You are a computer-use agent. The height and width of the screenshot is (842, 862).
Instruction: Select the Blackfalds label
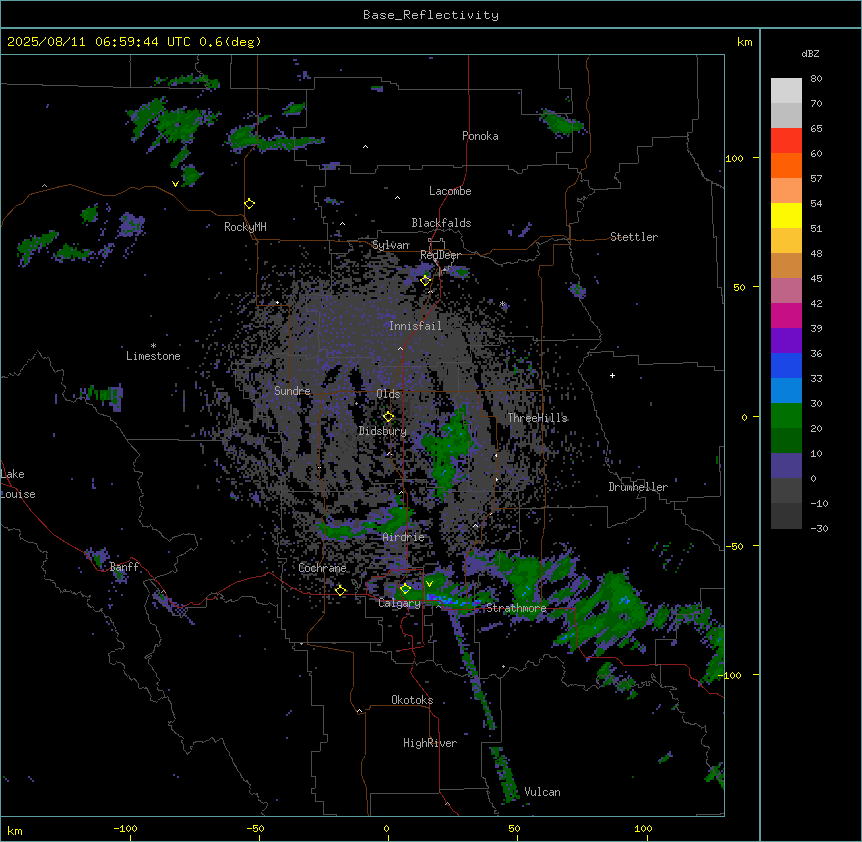pyautogui.click(x=441, y=223)
